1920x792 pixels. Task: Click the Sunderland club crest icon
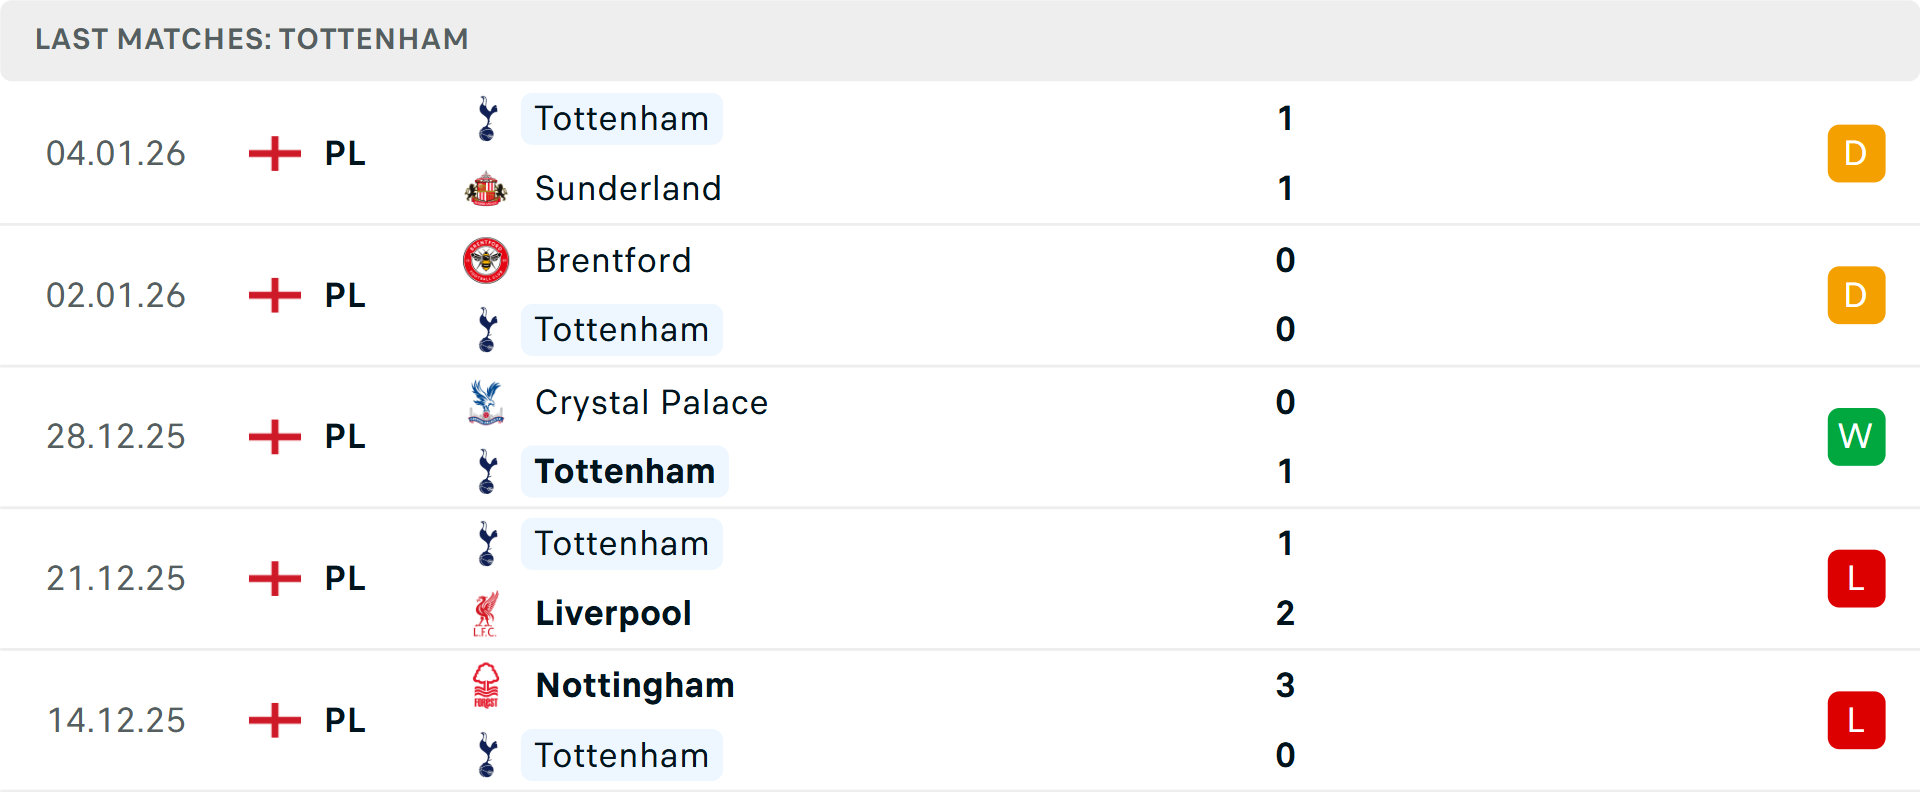point(486,189)
